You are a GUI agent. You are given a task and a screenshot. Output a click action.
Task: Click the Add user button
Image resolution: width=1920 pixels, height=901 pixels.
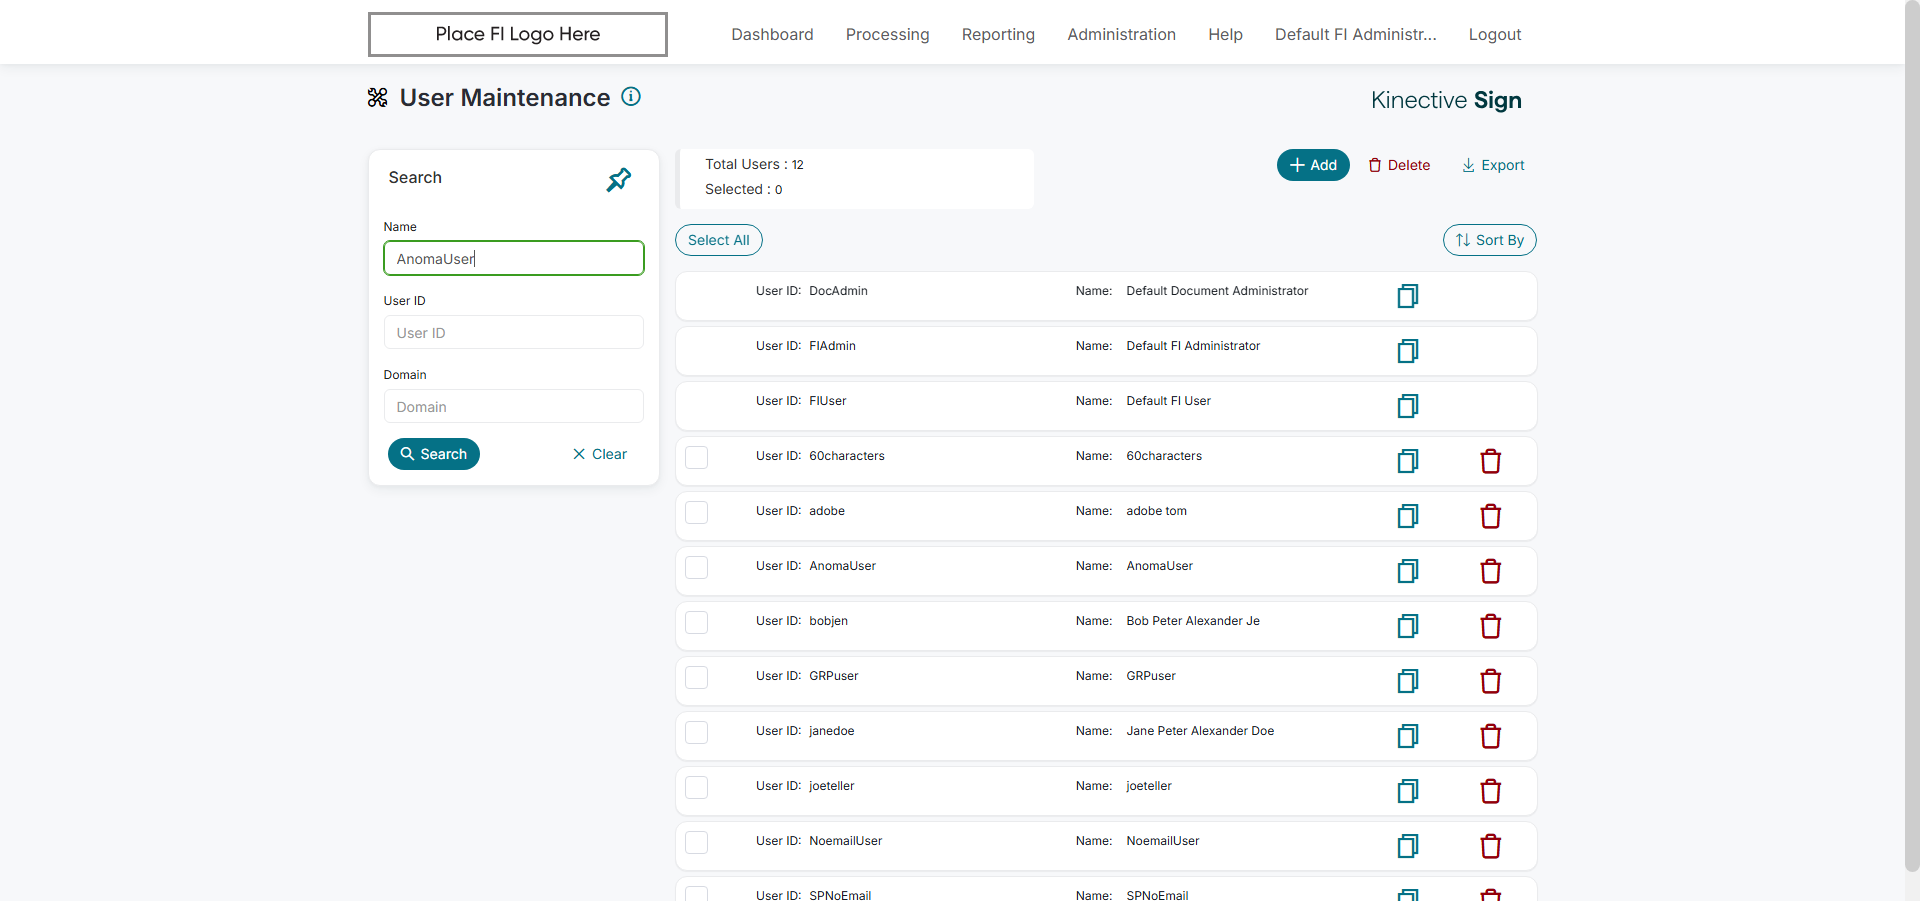point(1313,165)
